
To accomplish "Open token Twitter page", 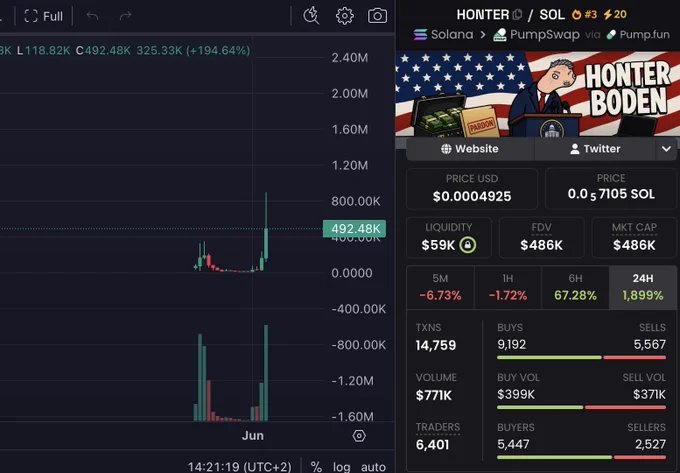I will click(x=595, y=149).
